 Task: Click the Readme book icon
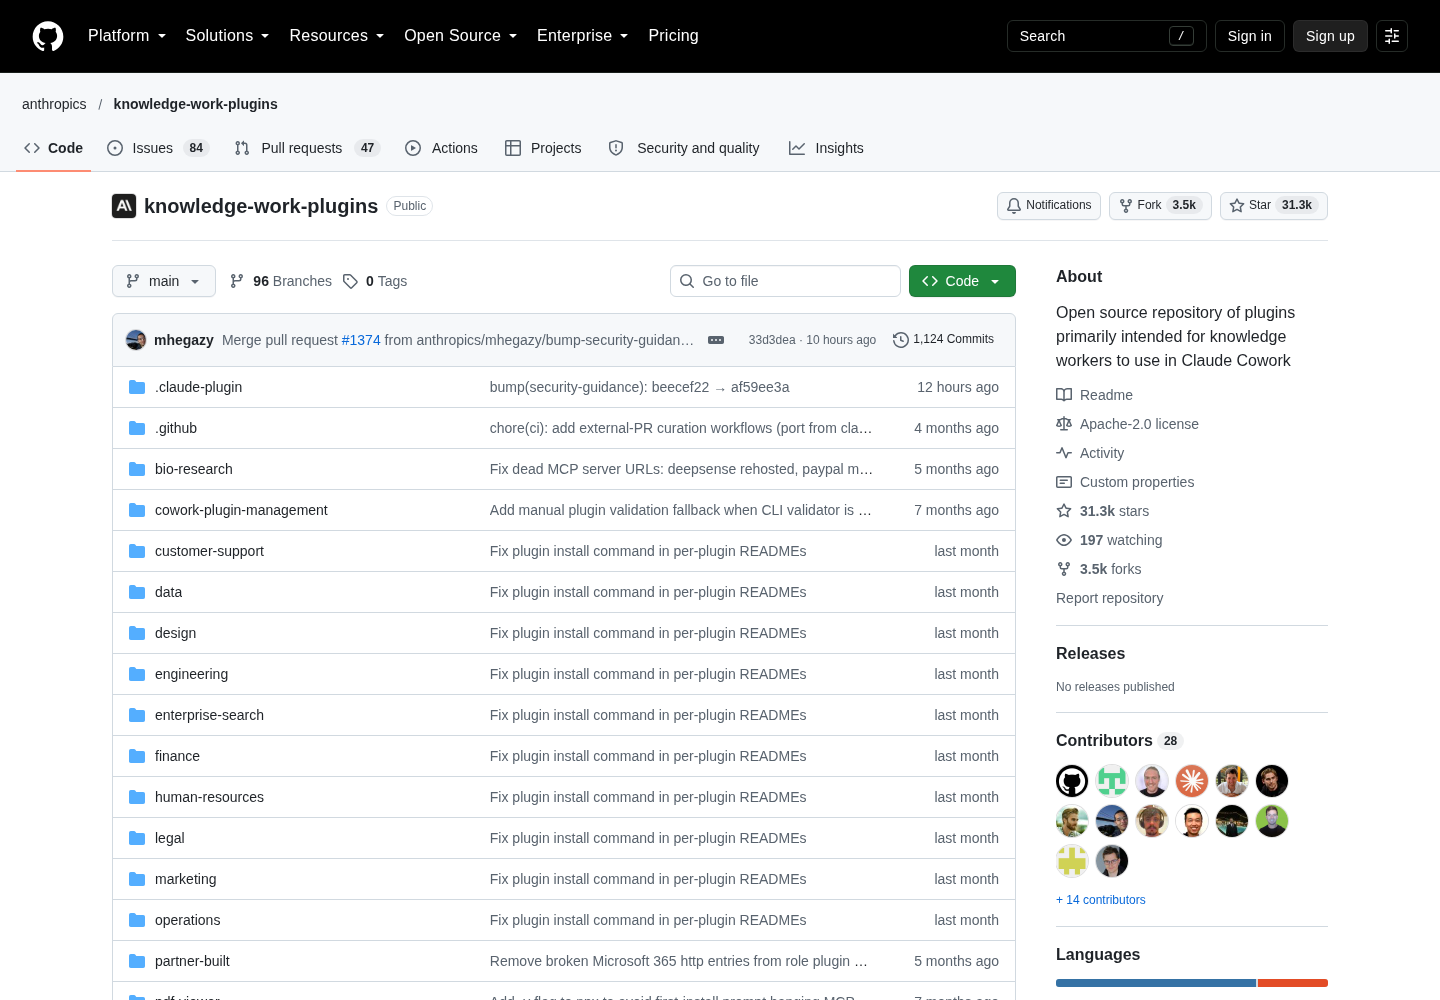(1064, 395)
